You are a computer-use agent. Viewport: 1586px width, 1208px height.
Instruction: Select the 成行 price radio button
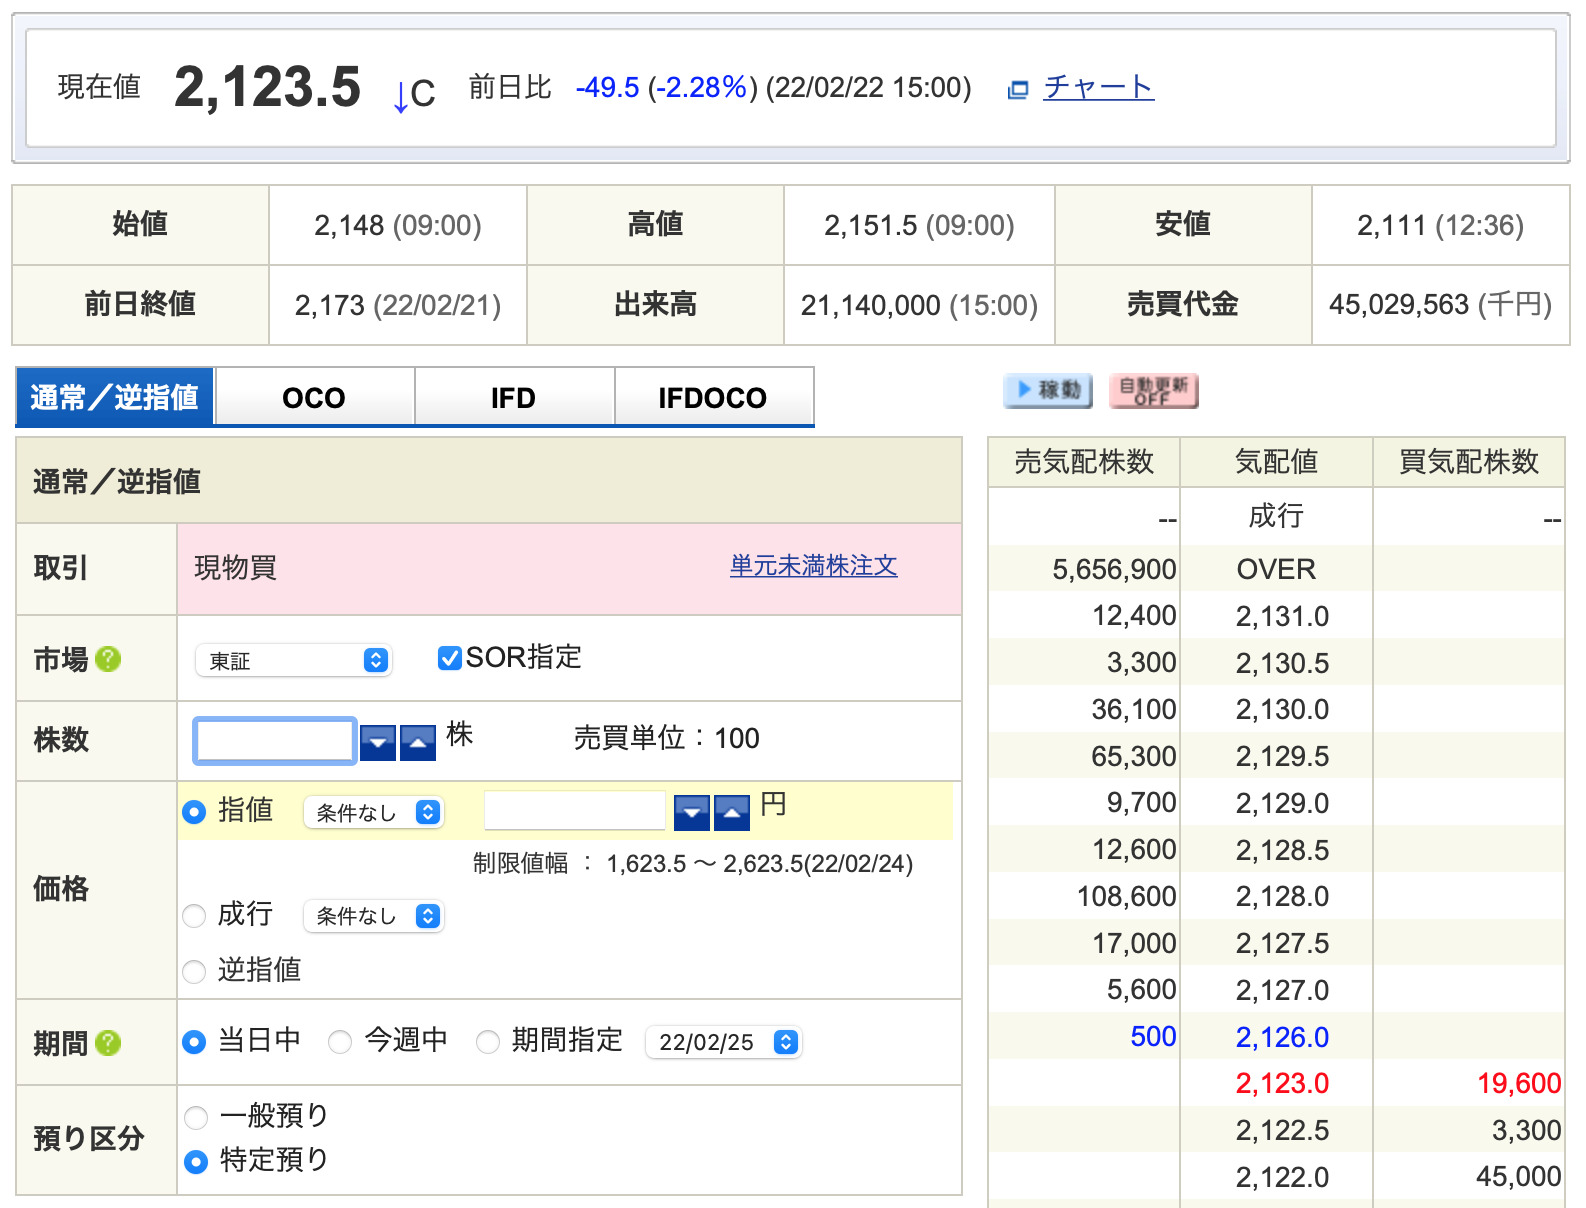195,916
